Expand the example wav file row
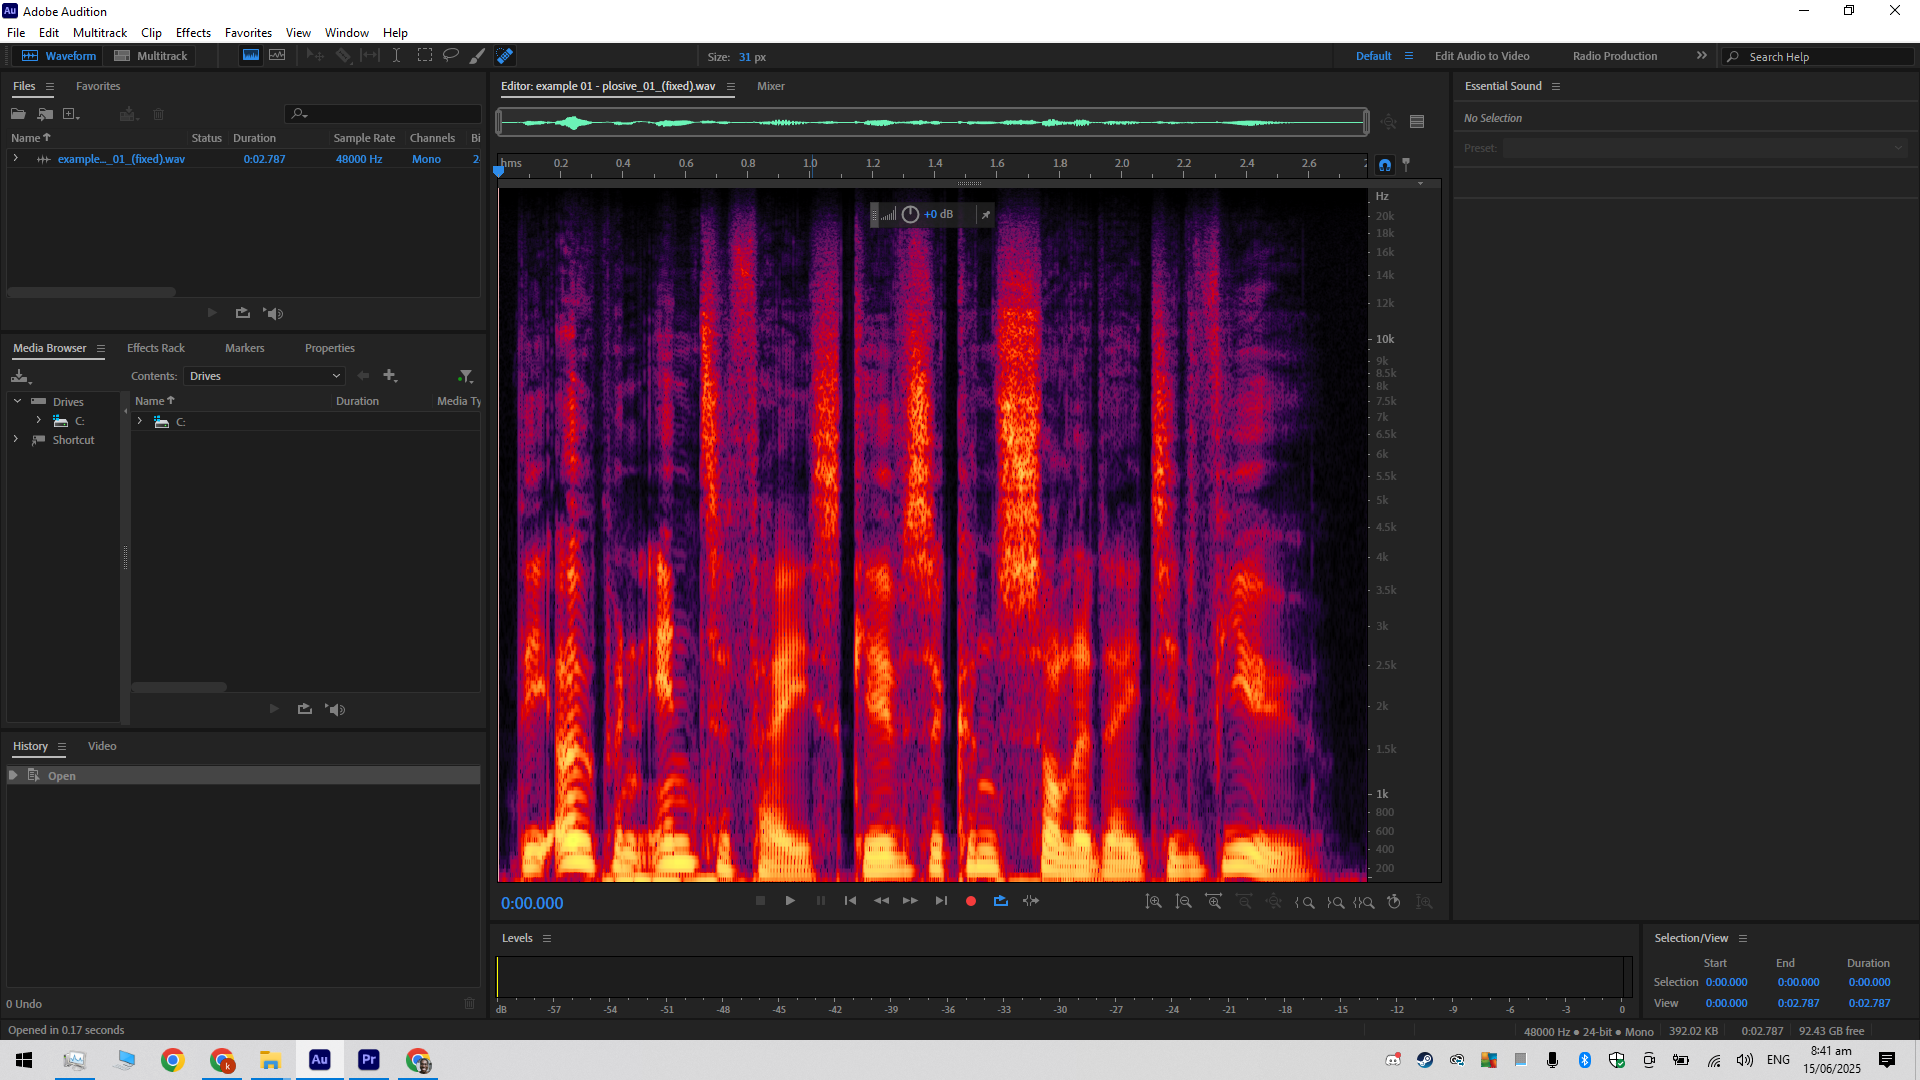1920x1080 pixels. point(16,158)
